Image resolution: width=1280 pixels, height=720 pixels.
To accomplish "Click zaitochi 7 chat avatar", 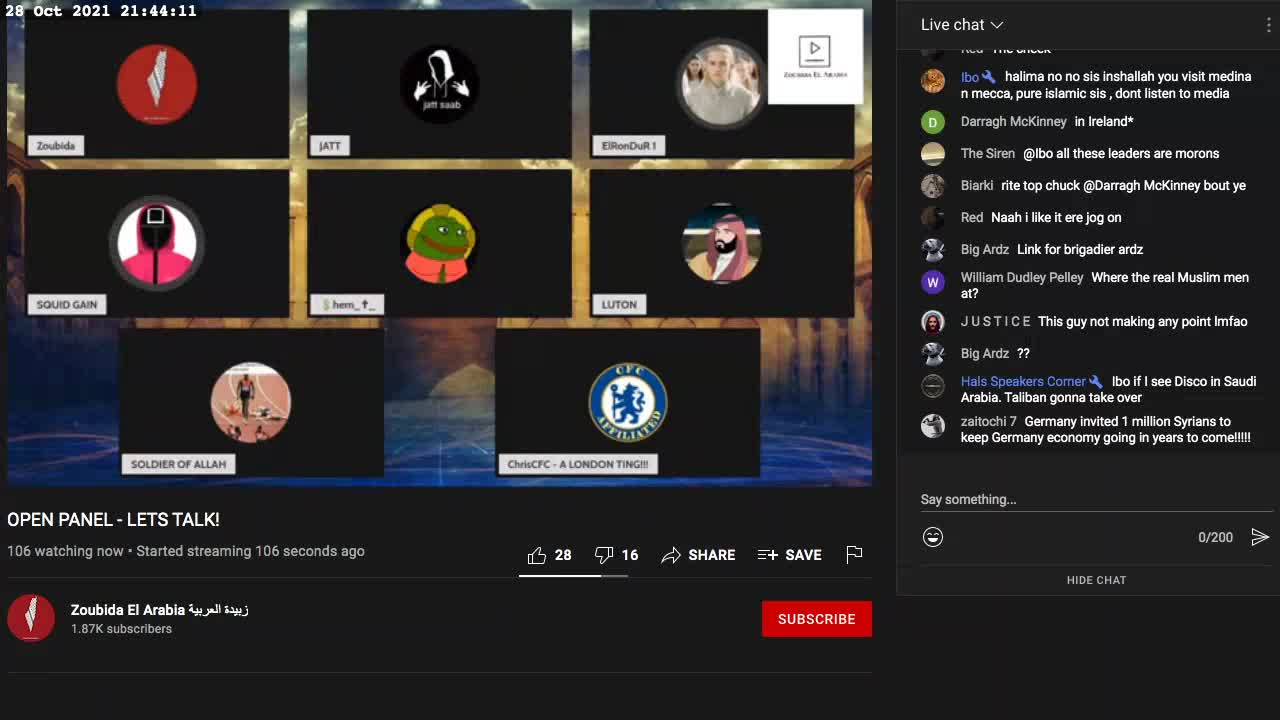I will (x=933, y=426).
